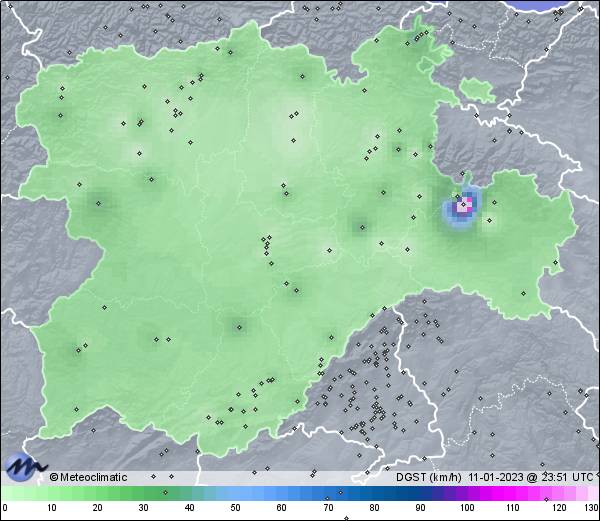The image size is (600, 521).
Task: Click the scale label 0
Action: [x=5, y=508]
